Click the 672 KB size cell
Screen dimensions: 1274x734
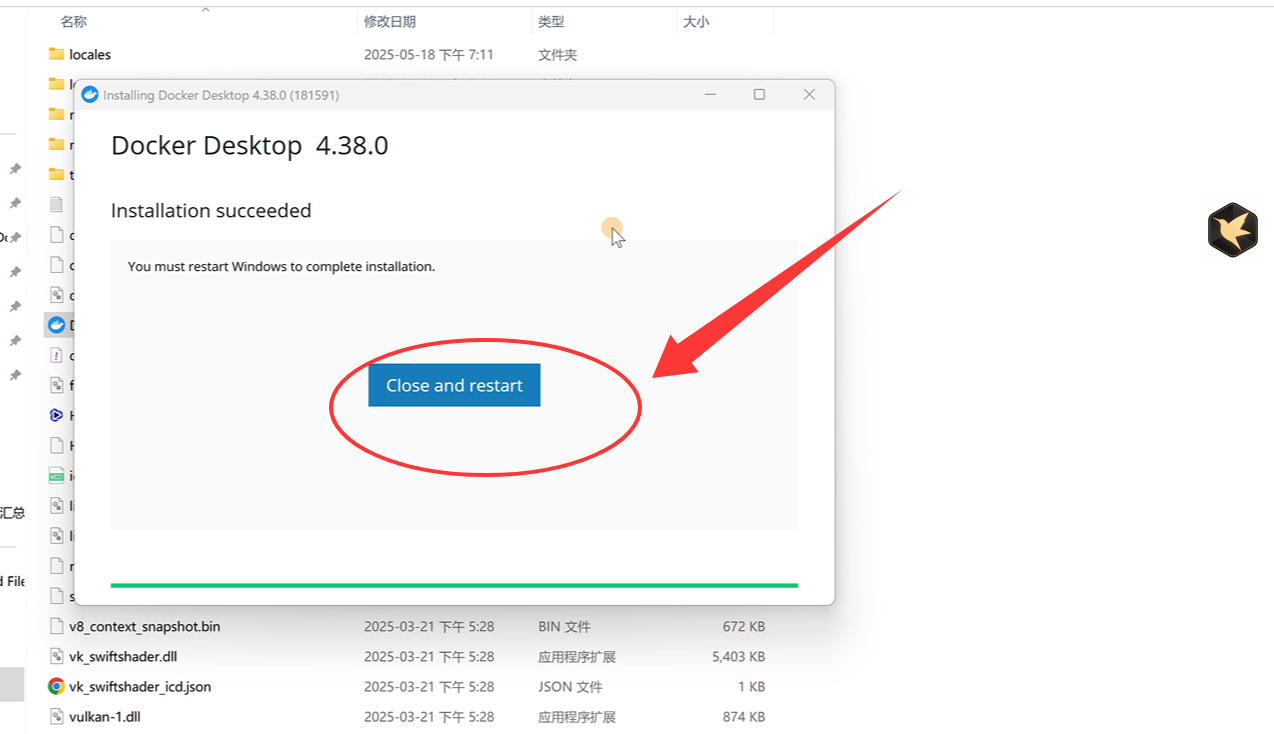(744, 627)
